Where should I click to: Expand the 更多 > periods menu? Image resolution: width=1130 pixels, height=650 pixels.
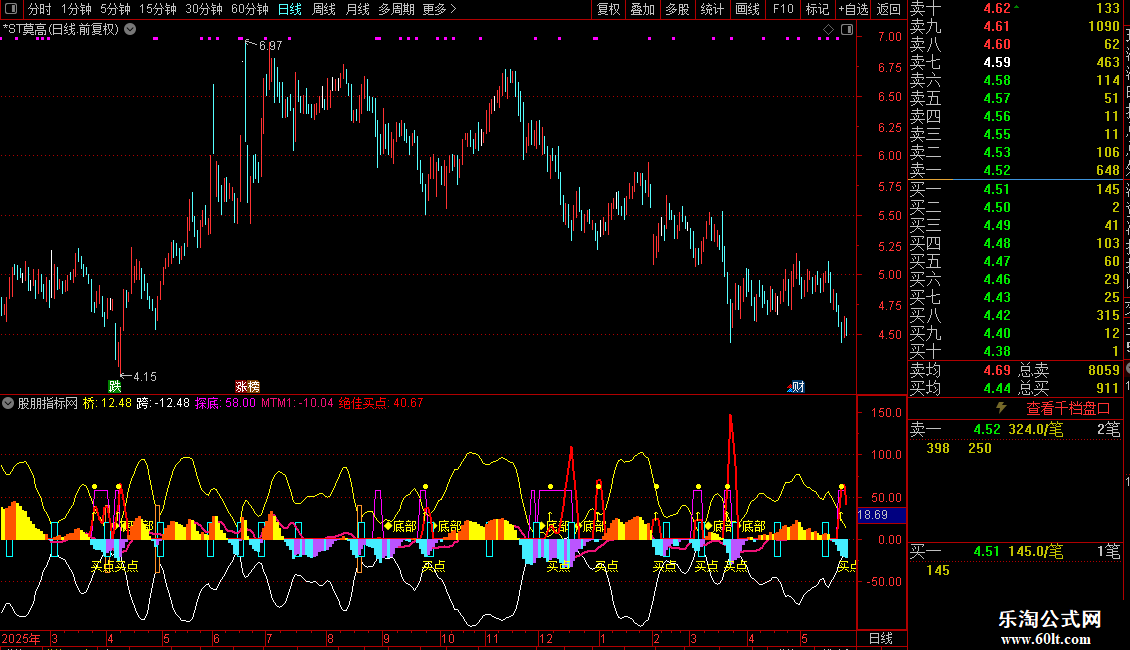pos(440,9)
